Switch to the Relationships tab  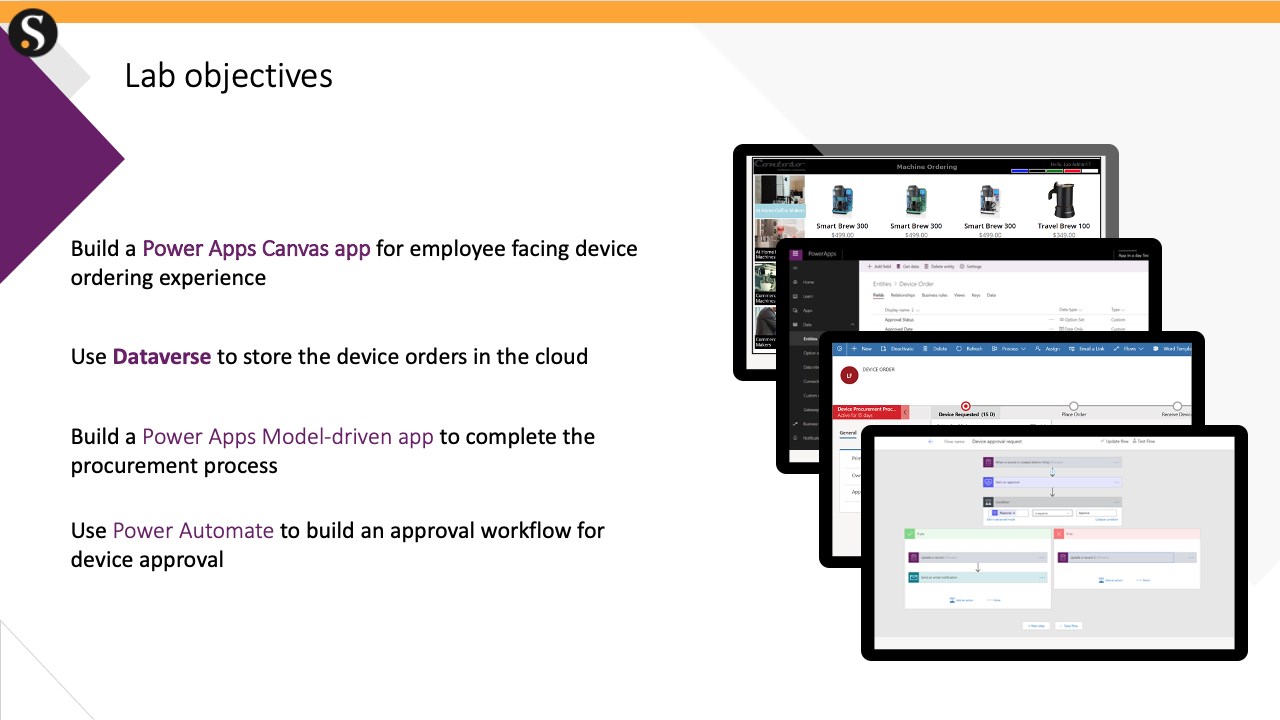pos(903,295)
